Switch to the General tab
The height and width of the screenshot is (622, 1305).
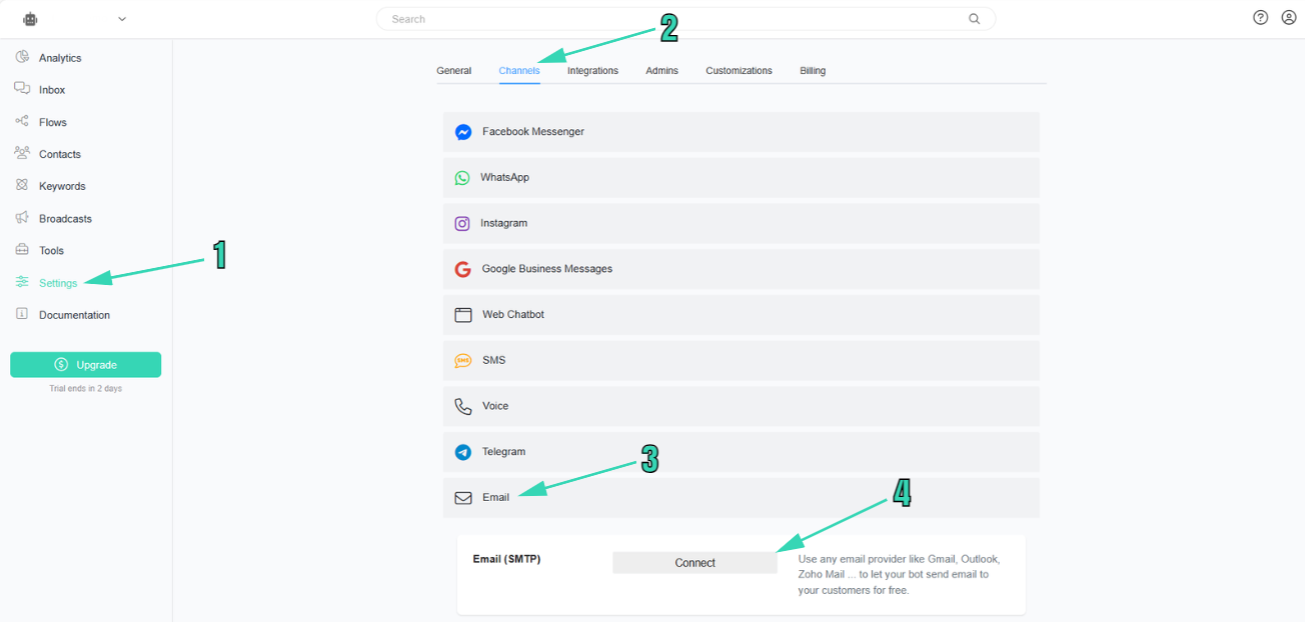click(454, 71)
